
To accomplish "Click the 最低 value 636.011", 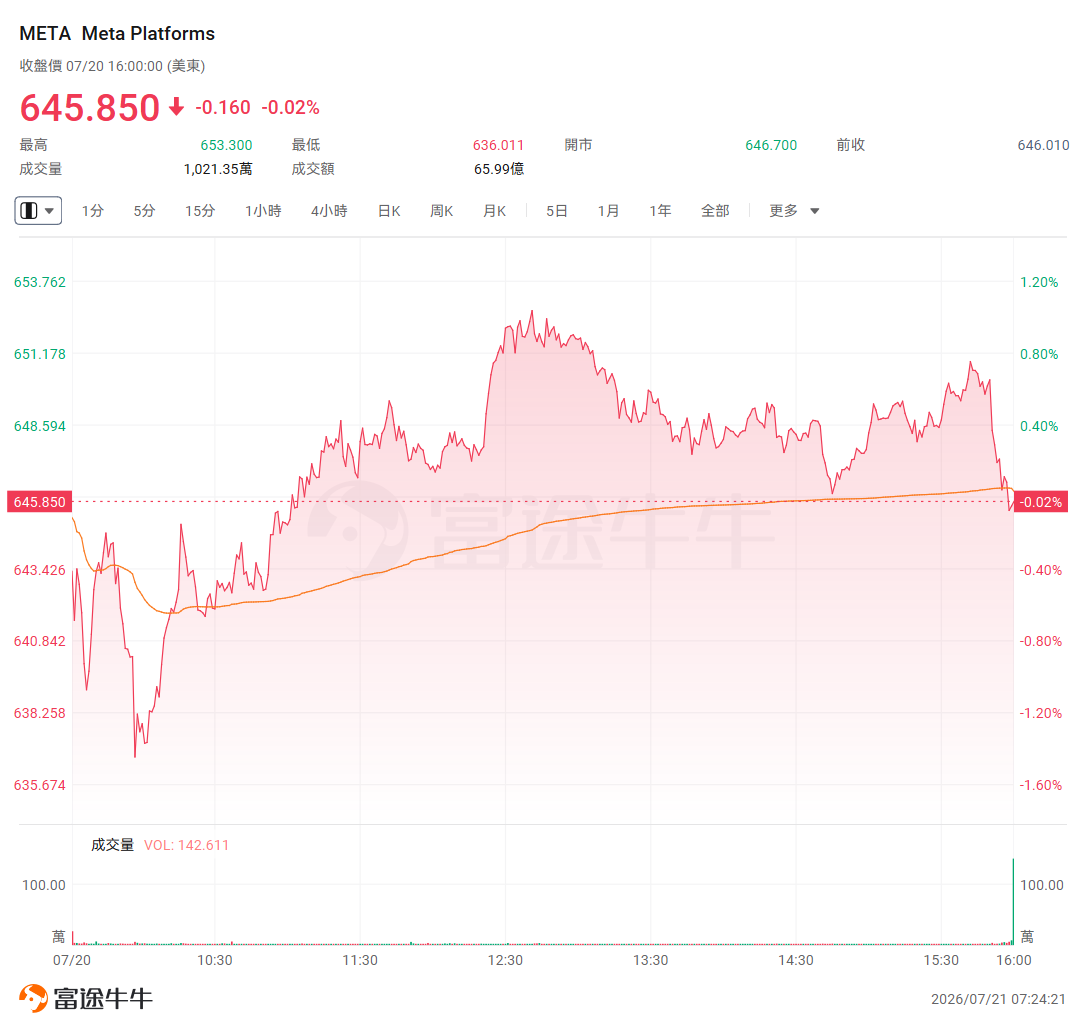I will click(498, 145).
